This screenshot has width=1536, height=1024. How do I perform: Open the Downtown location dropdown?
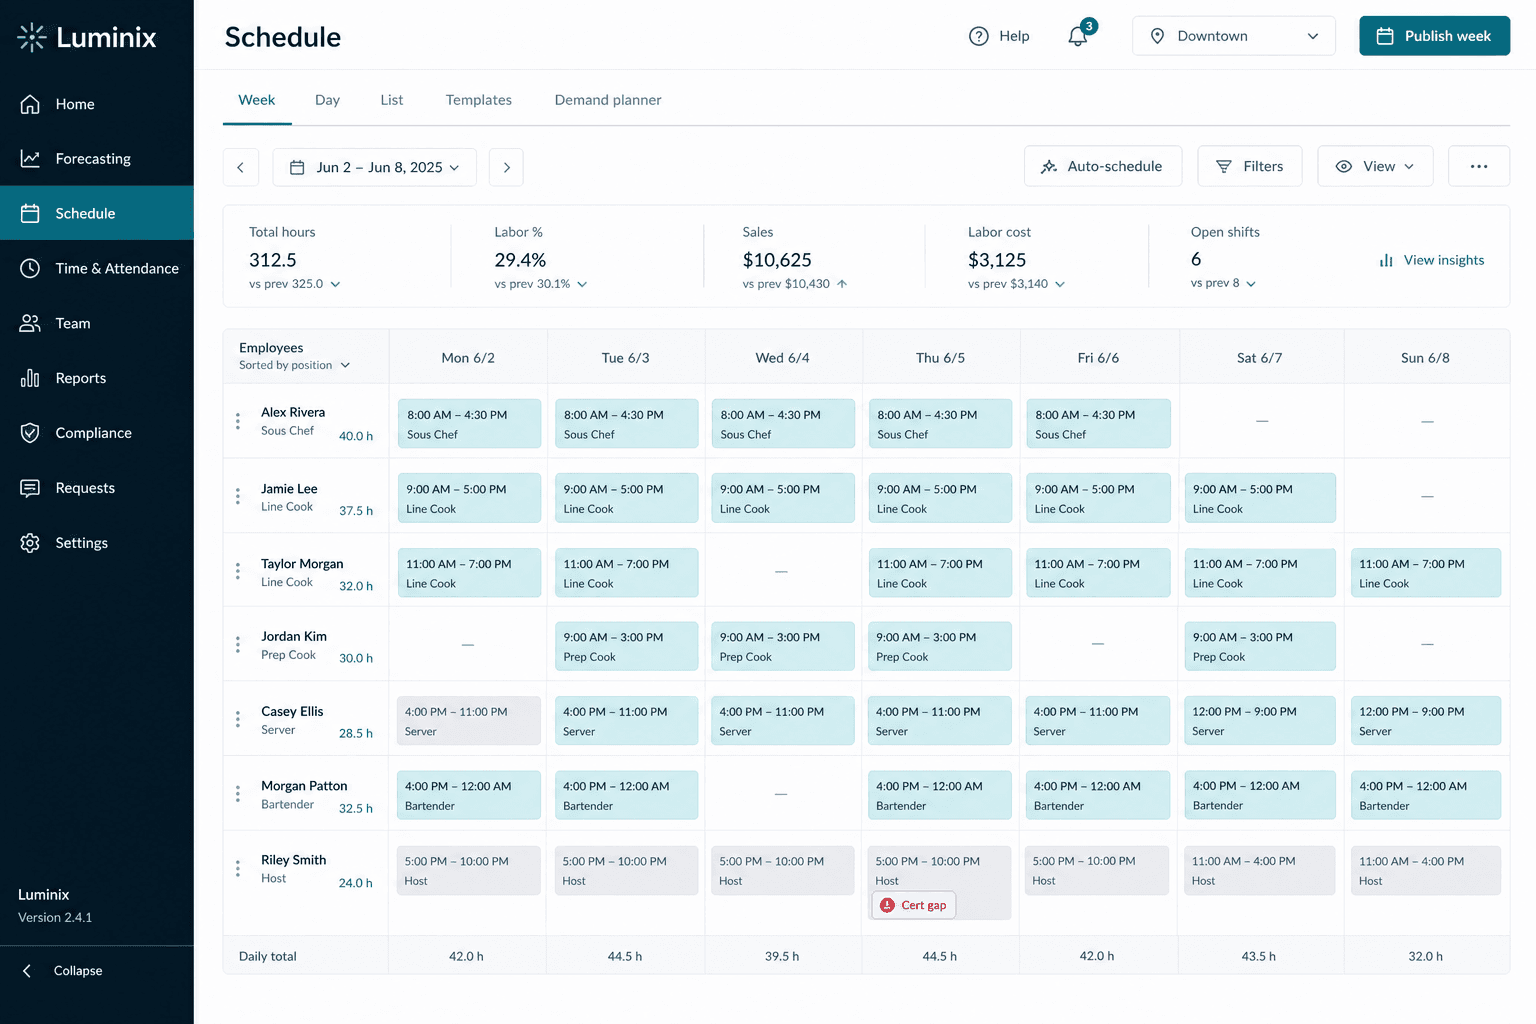tap(1233, 36)
